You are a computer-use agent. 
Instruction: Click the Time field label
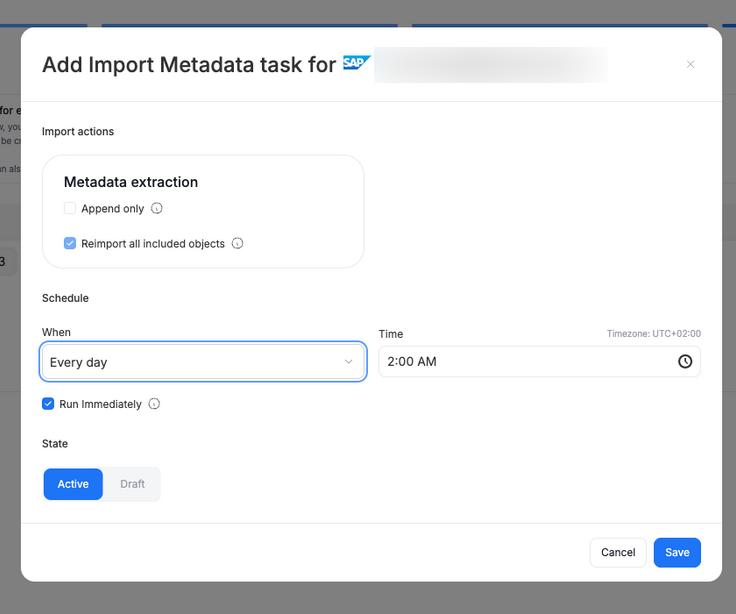pyautogui.click(x=391, y=334)
